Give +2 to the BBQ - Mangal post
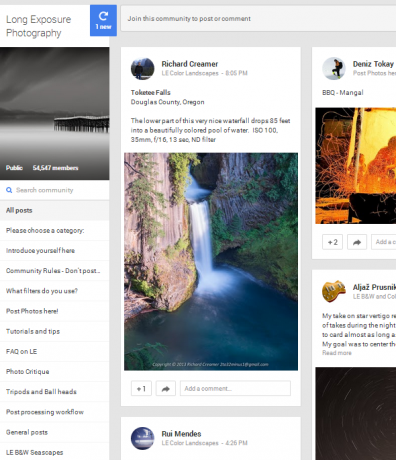 click(x=332, y=242)
